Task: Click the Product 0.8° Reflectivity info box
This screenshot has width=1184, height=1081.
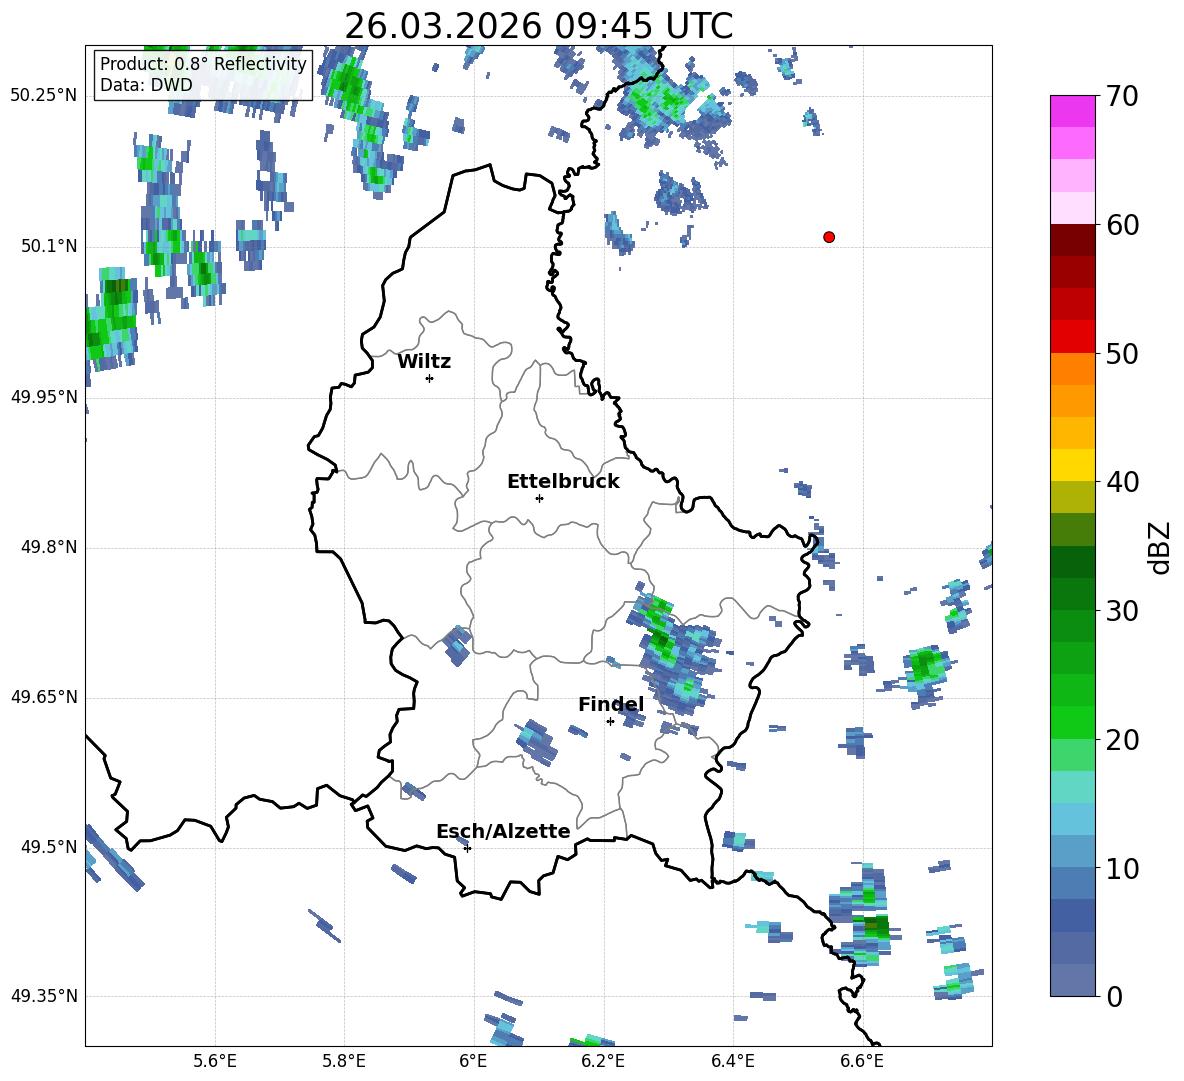Action: pos(203,75)
